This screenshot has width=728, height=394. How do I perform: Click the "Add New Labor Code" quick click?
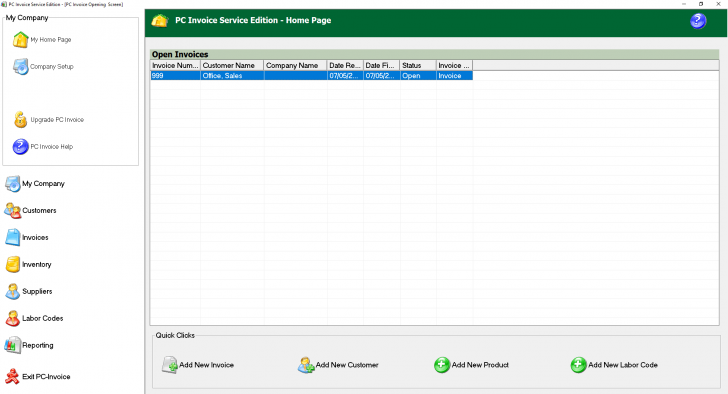(623, 365)
